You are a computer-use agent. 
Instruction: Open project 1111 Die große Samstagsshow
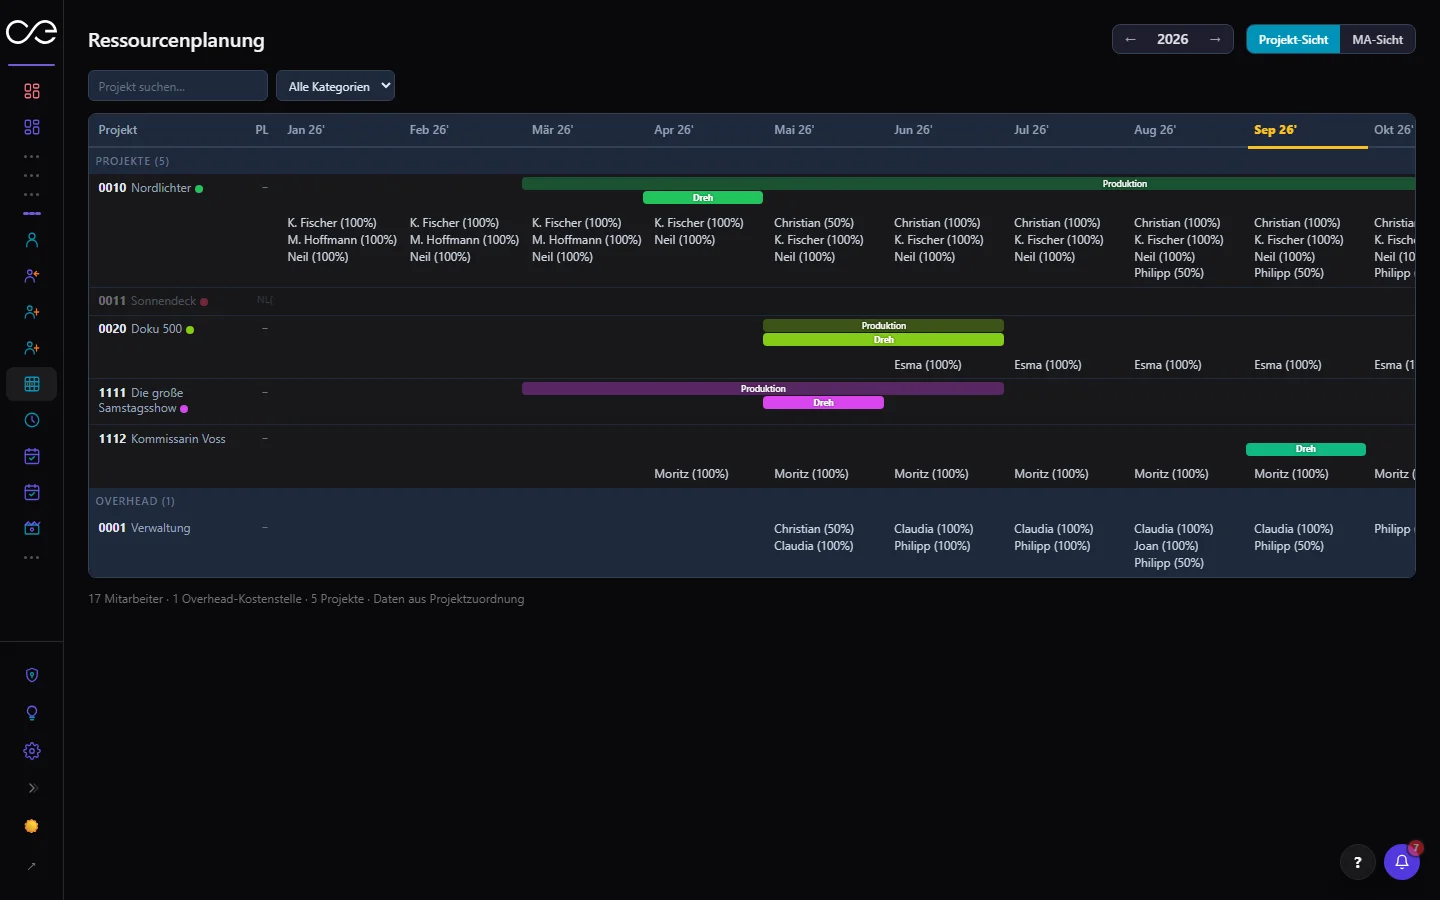pos(141,400)
